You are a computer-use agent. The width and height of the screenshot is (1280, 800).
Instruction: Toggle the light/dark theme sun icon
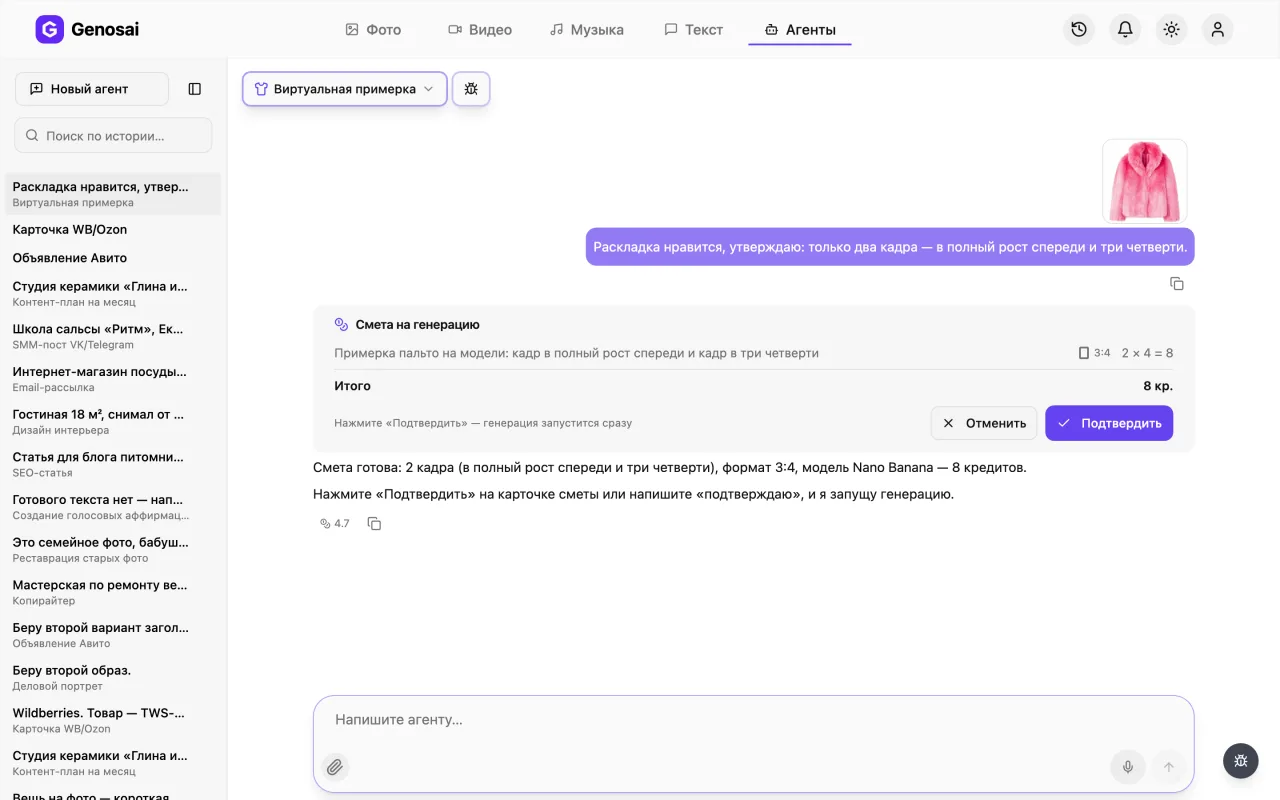(1171, 30)
